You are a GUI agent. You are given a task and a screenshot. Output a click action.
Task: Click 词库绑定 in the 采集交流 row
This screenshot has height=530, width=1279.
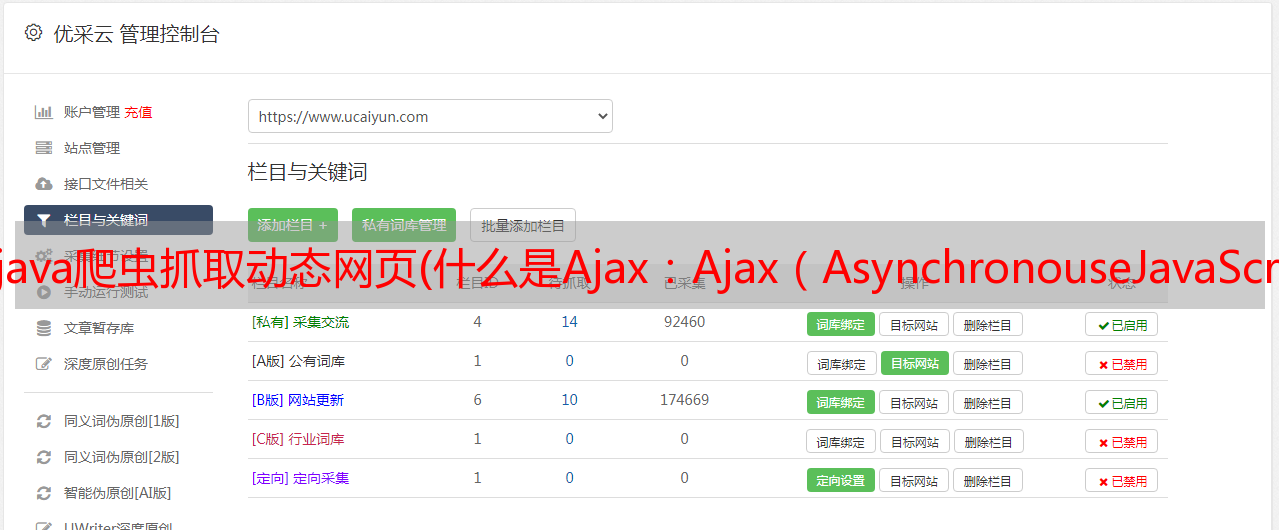coord(841,324)
